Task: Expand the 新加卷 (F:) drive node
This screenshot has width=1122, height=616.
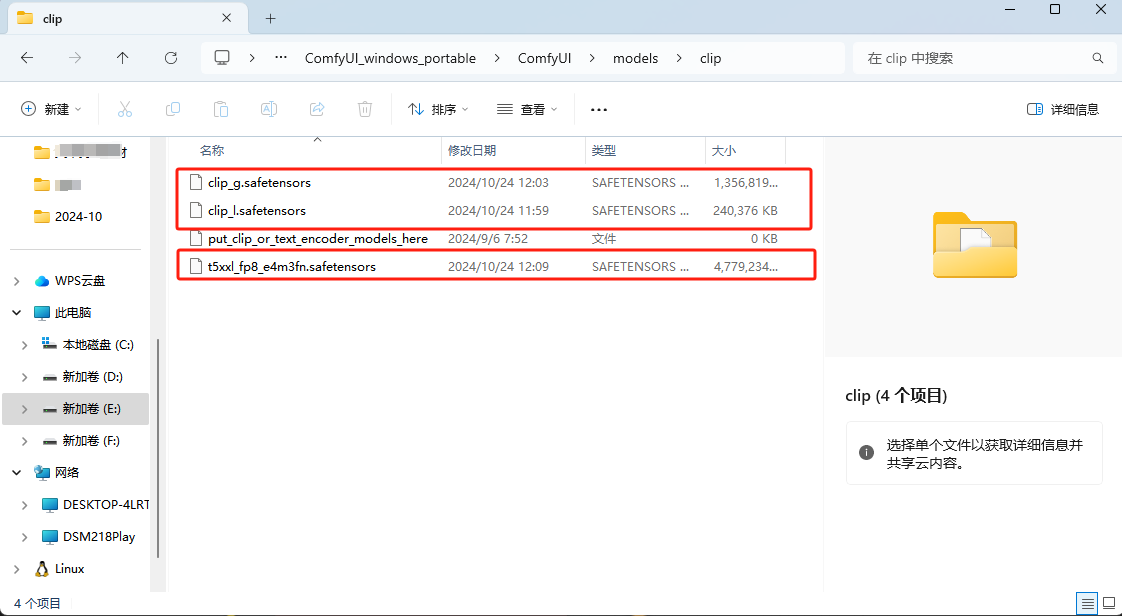Action: click(25, 441)
